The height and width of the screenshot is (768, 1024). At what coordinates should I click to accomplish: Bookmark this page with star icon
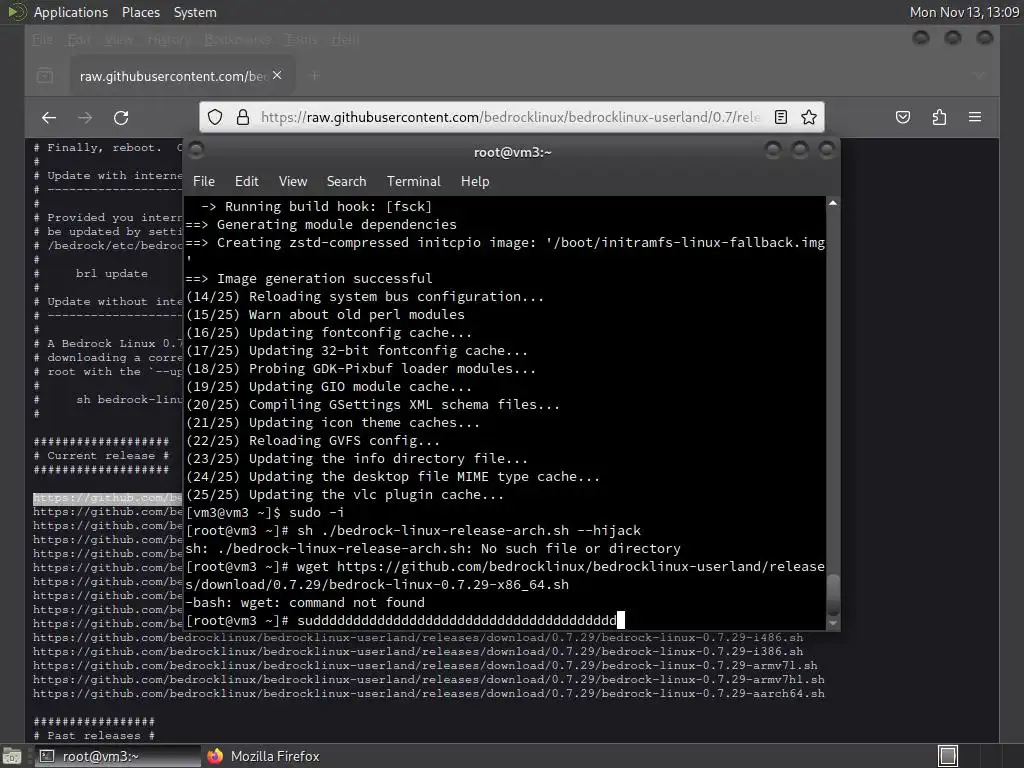[x=808, y=117]
